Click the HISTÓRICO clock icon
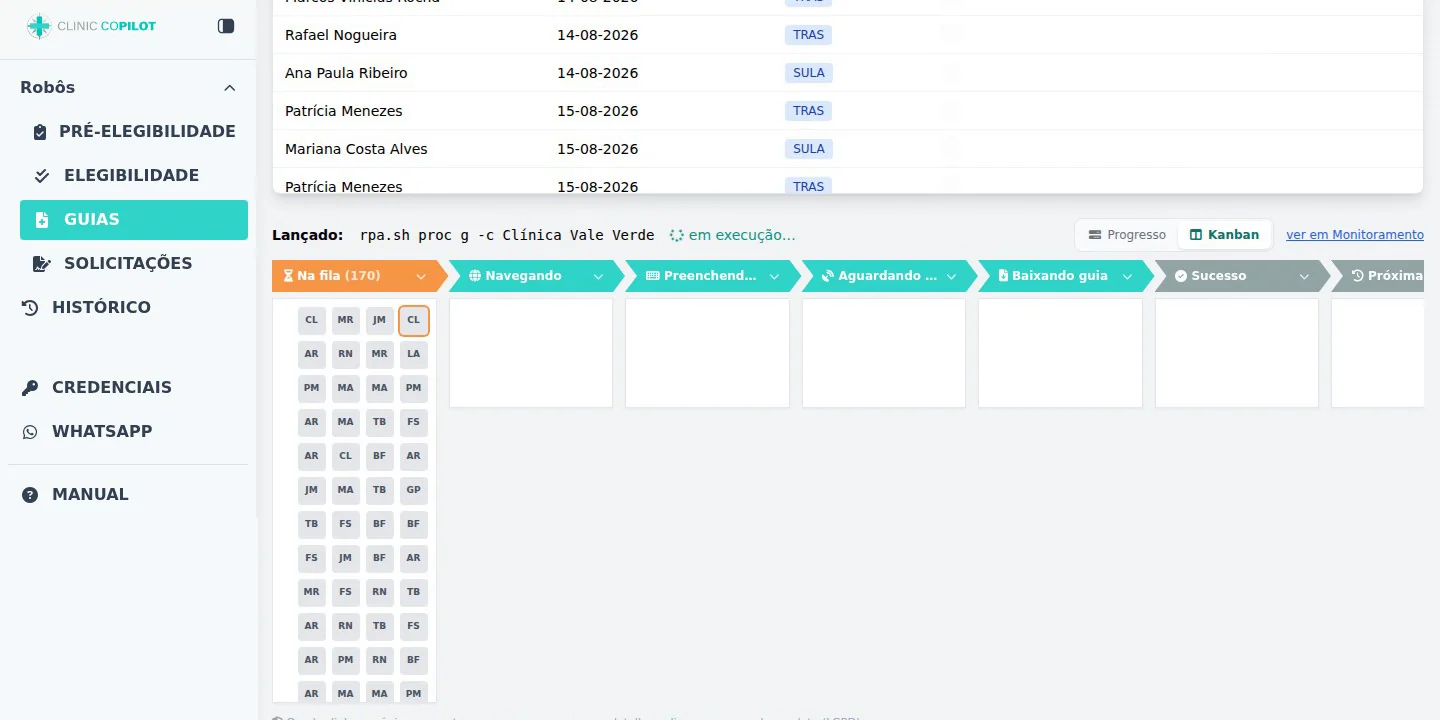The height and width of the screenshot is (720, 1440). point(30,308)
